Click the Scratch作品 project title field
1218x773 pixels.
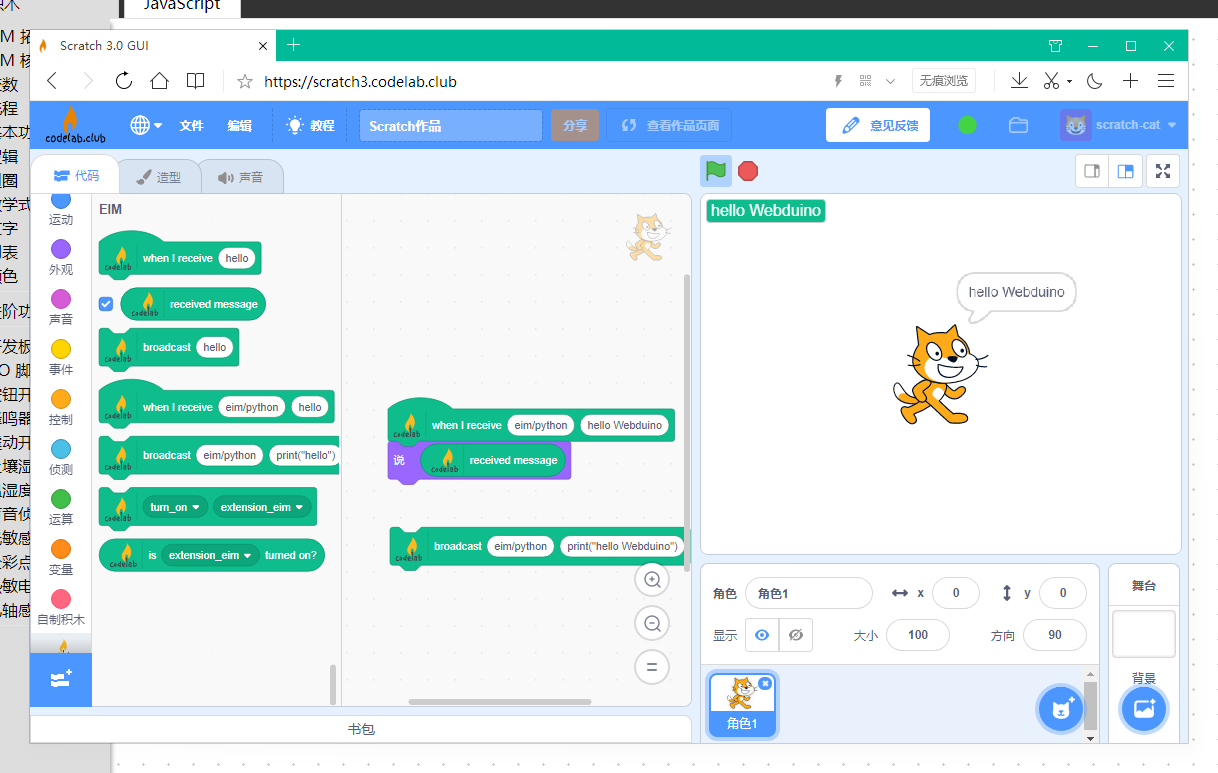pos(451,126)
